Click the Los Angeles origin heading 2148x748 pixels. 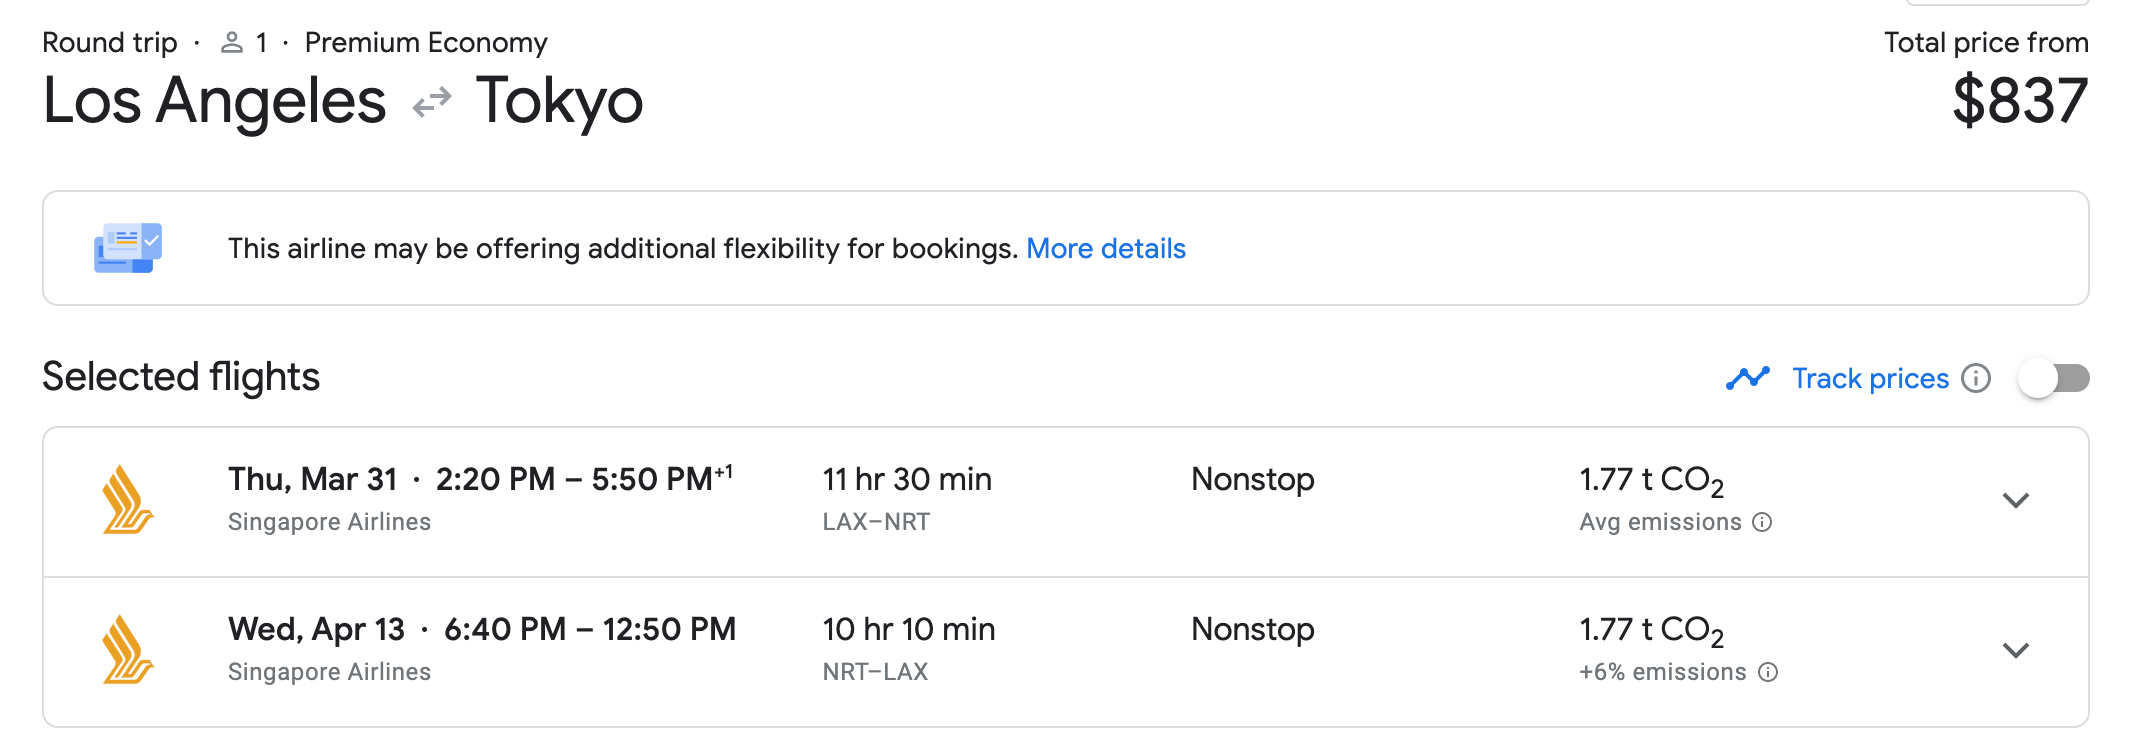point(214,102)
